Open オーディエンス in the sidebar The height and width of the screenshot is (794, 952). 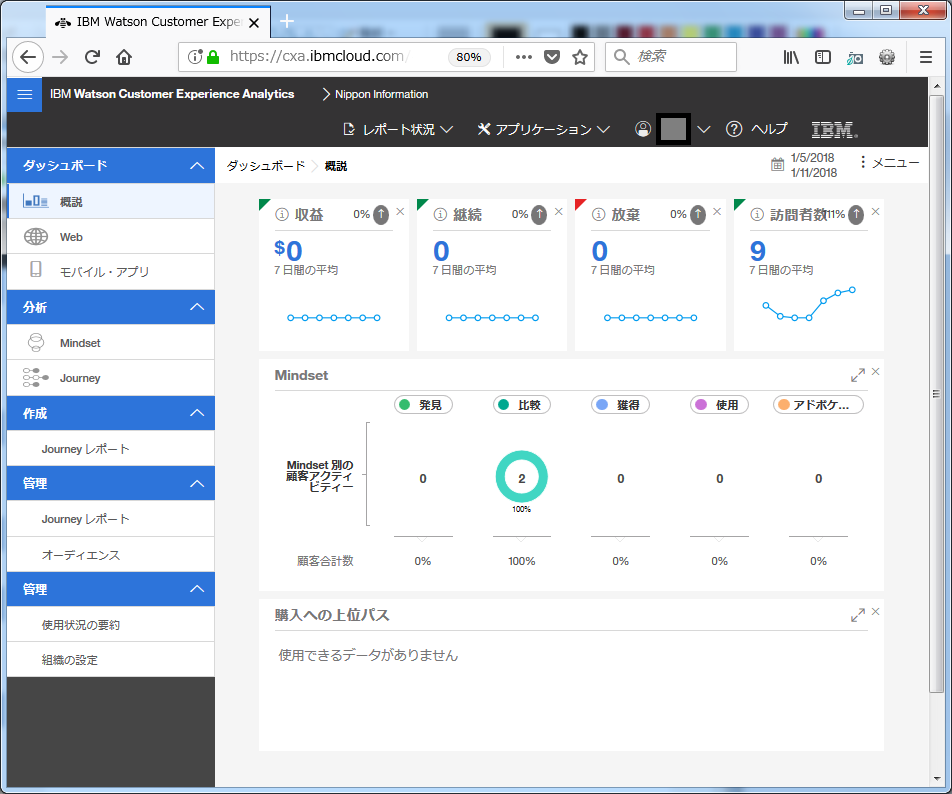click(110, 555)
